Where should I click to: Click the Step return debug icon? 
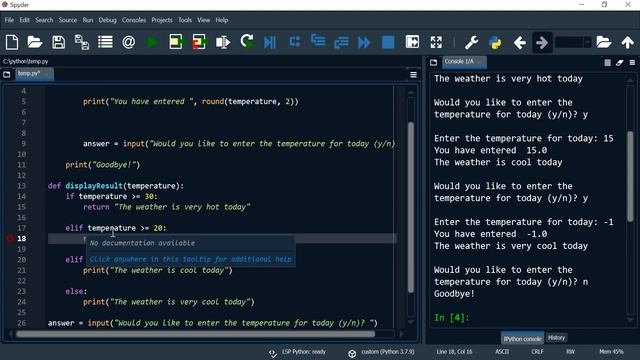[x=341, y=42]
